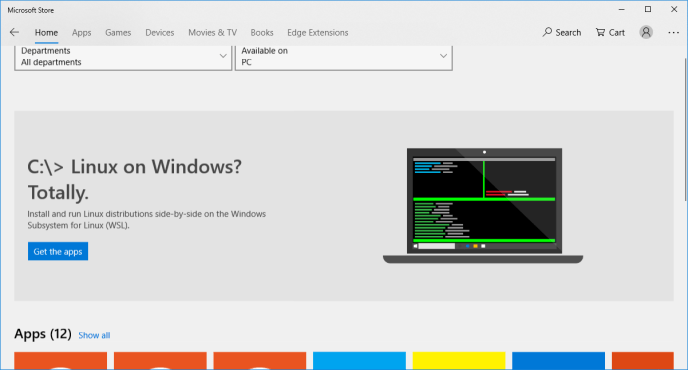Open the three-dots more menu
The width and height of the screenshot is (688, 370).
674,32
